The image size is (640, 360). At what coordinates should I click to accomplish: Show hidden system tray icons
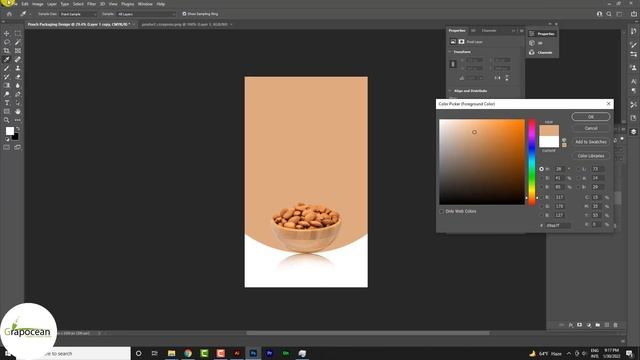[x=569, y=353]
